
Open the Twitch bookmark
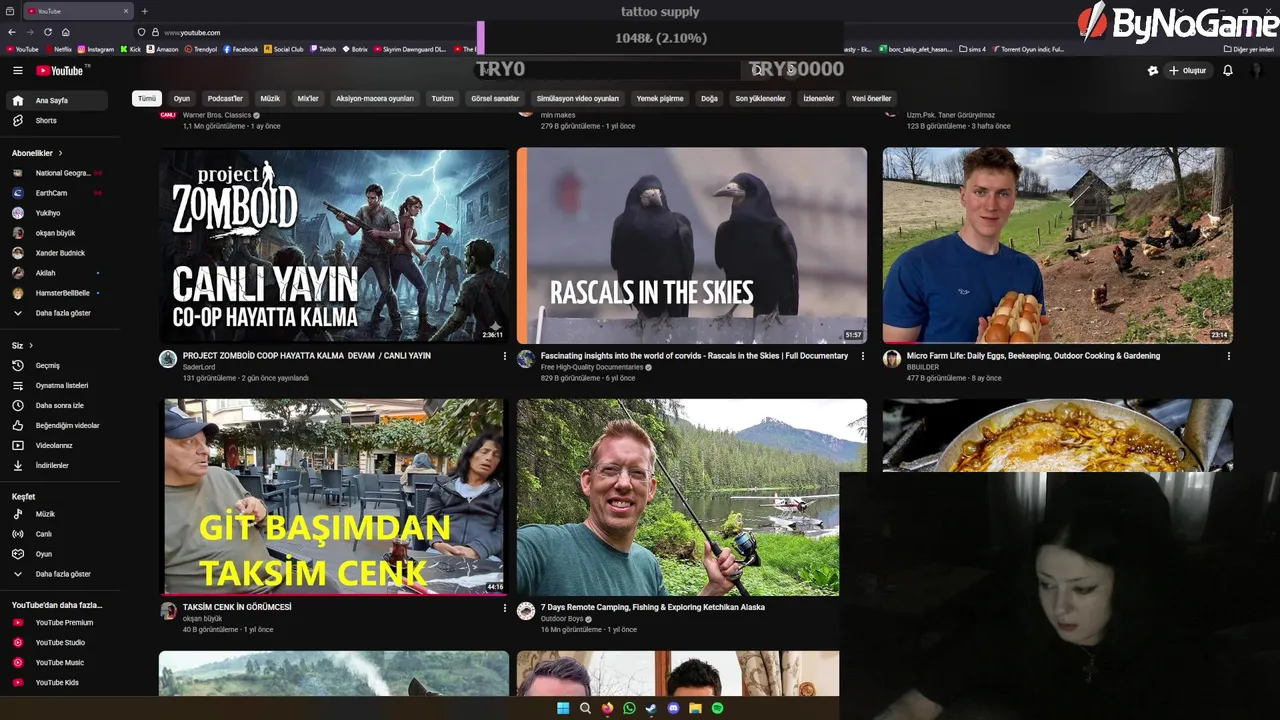point(322,49)
